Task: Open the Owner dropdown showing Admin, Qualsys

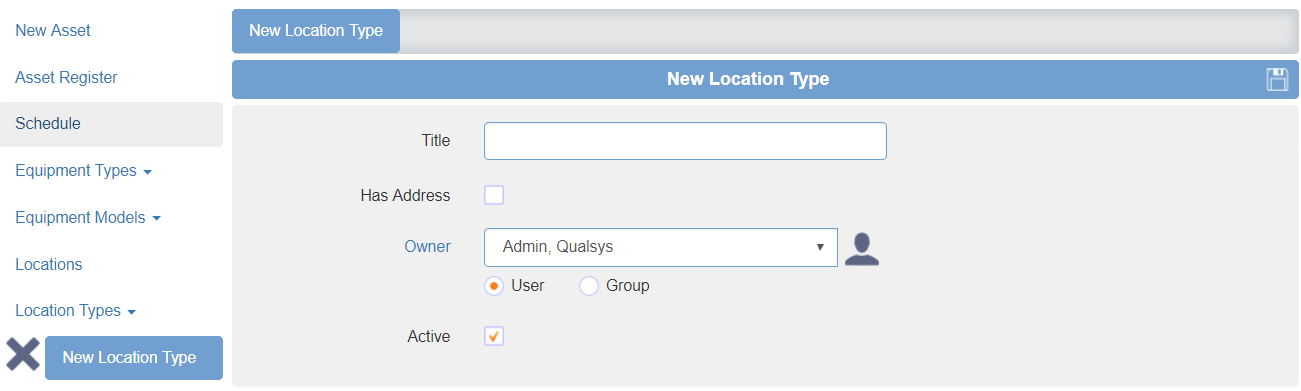Action: tap(660, 247)
